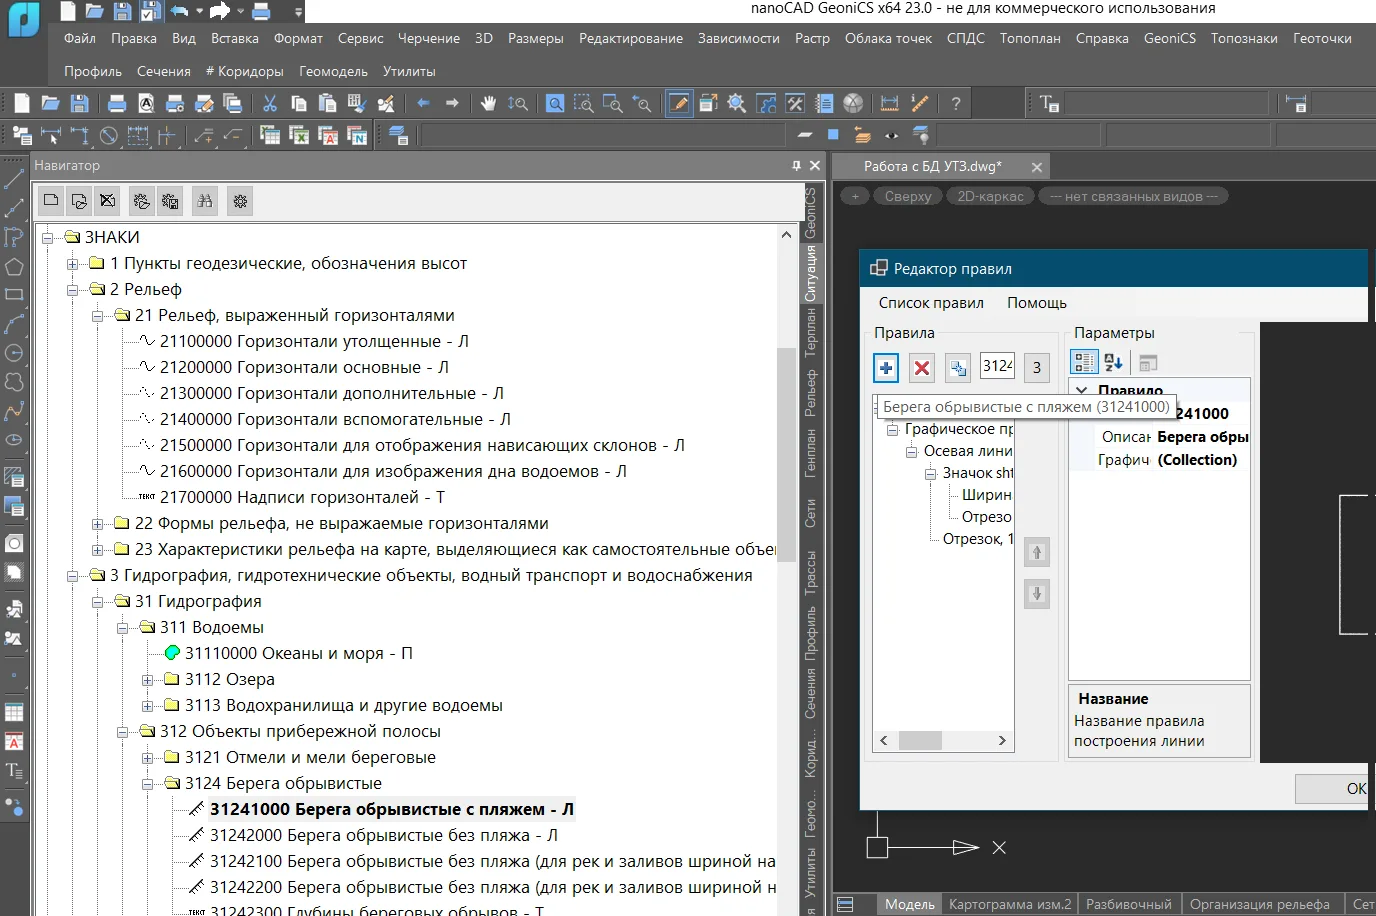This screenshot has width=1376, height=916.
Task: Toggle the layer visibility eye icon
Action: [891, 135]
